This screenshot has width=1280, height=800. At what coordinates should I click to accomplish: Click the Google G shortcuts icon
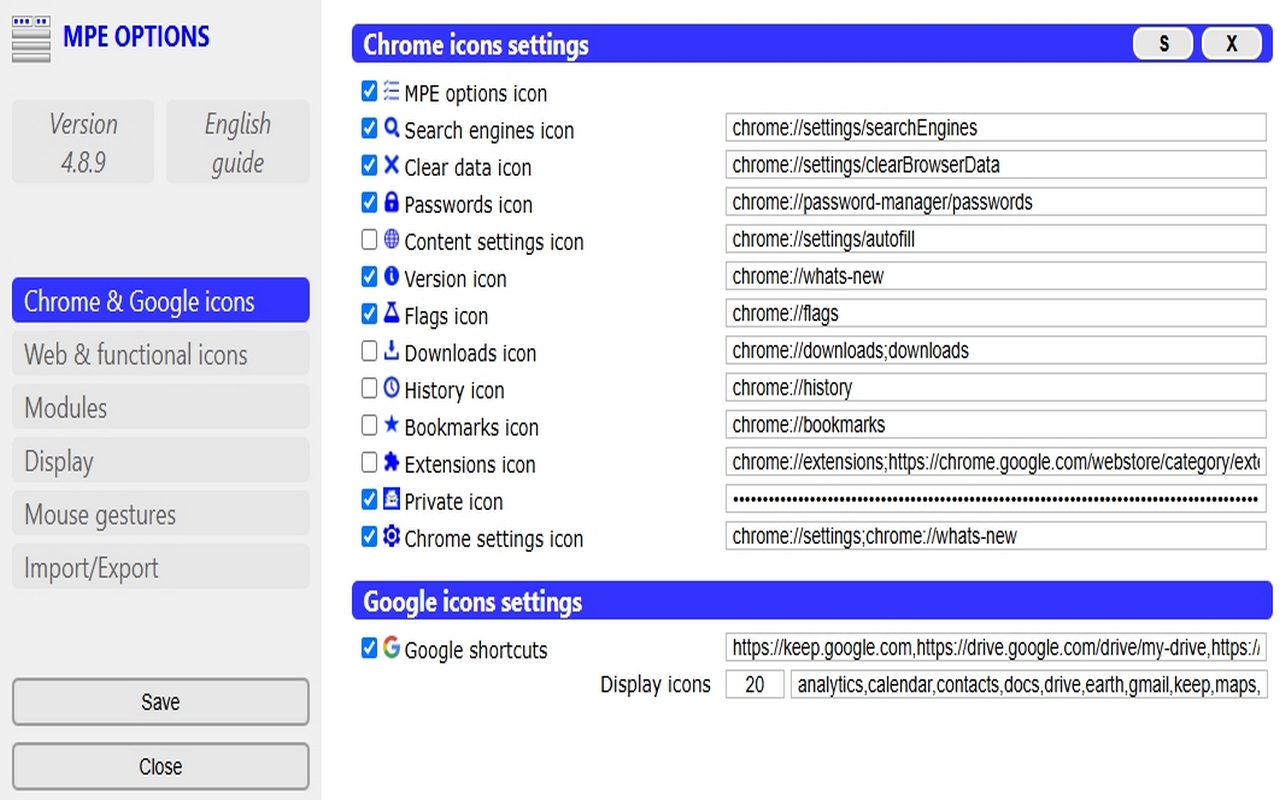click(x=391, y=648)
